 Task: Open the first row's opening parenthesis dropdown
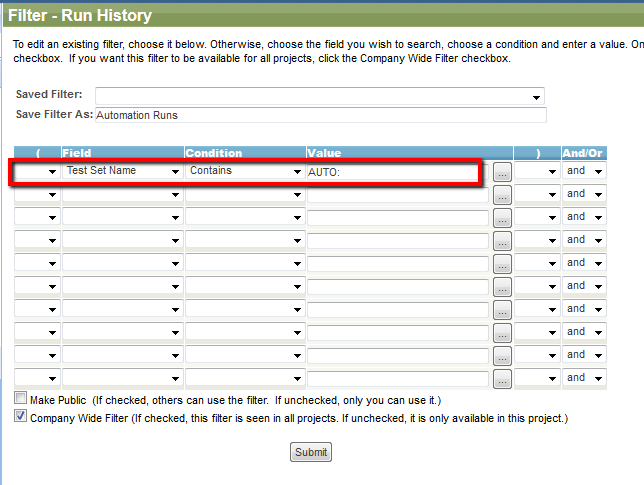(37, 171)
